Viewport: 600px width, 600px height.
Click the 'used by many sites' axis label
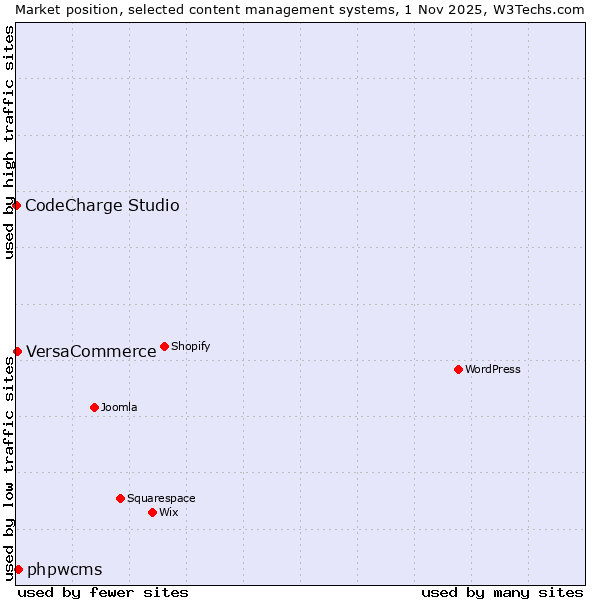click(501, 592)
